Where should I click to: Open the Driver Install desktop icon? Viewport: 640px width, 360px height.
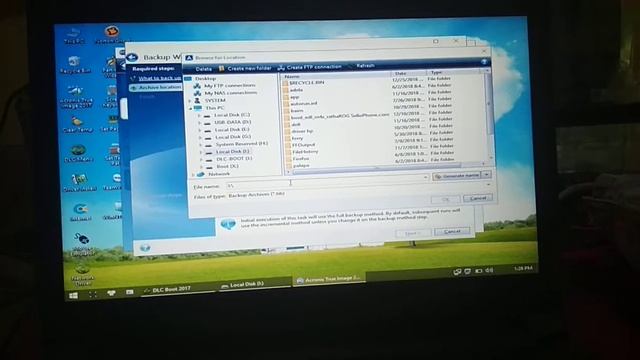point(79,183)
